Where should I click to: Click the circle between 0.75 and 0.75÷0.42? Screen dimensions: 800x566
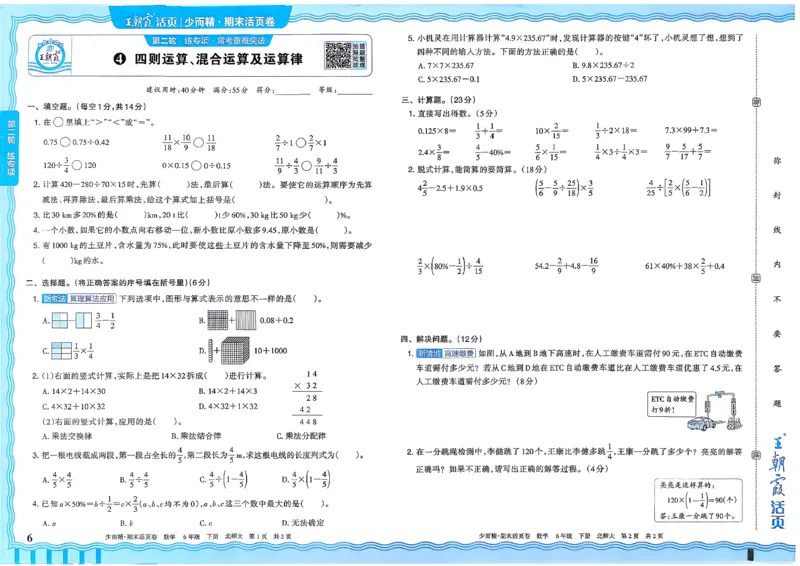65,142
